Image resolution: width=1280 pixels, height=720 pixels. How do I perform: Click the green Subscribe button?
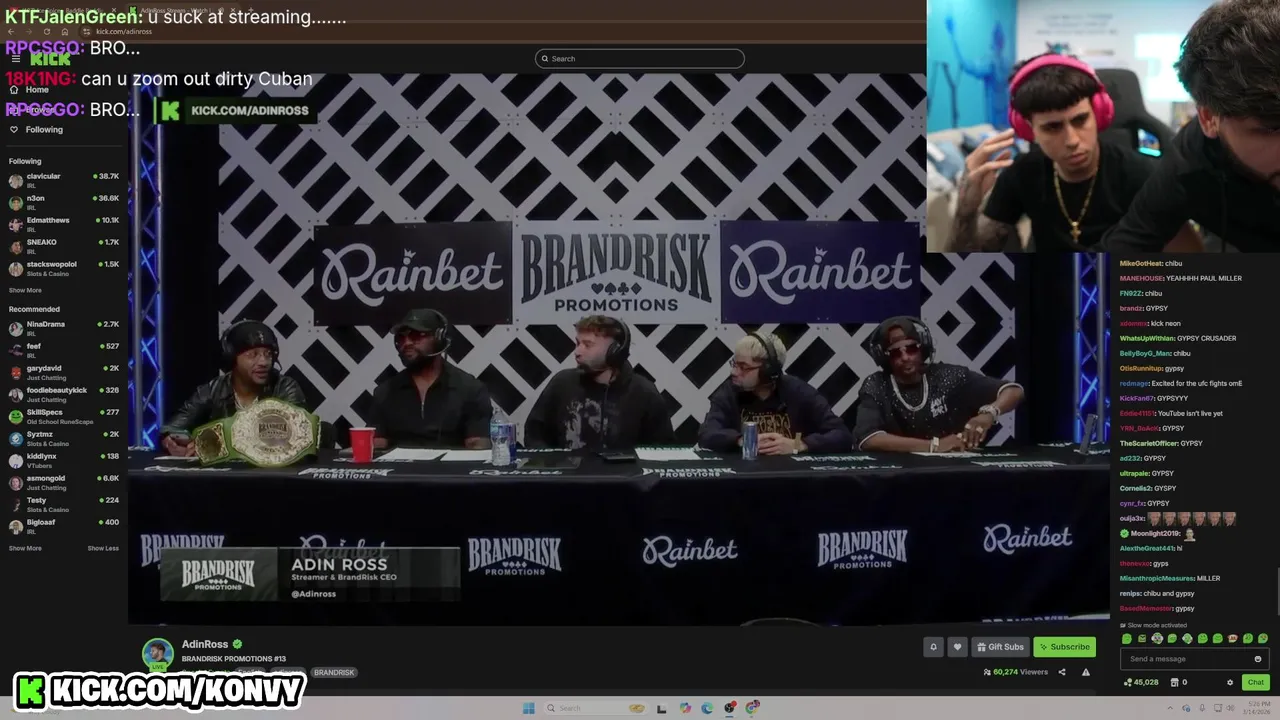pos(1065,647)
